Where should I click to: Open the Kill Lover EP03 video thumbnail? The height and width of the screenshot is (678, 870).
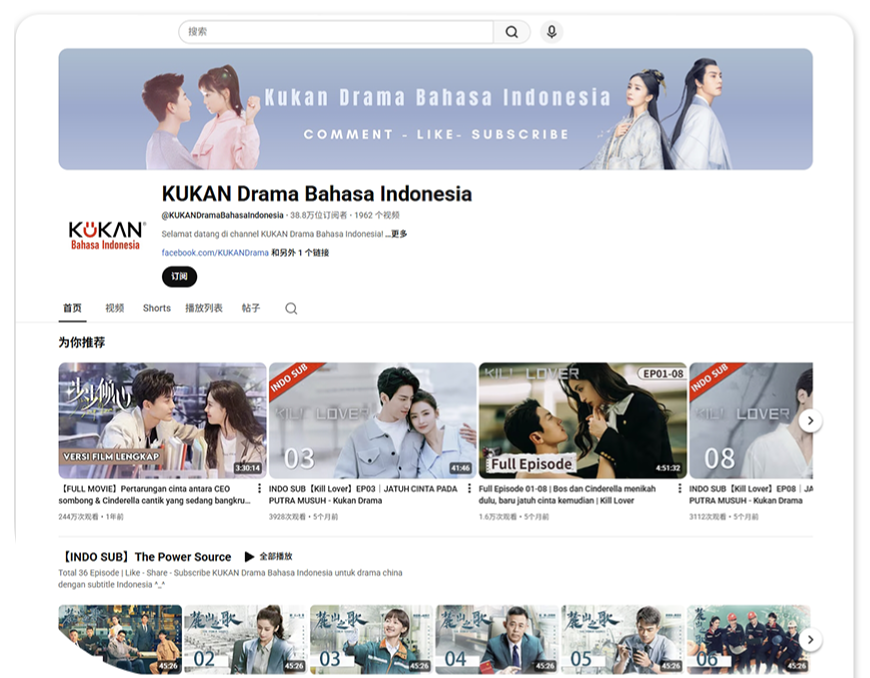372,420
